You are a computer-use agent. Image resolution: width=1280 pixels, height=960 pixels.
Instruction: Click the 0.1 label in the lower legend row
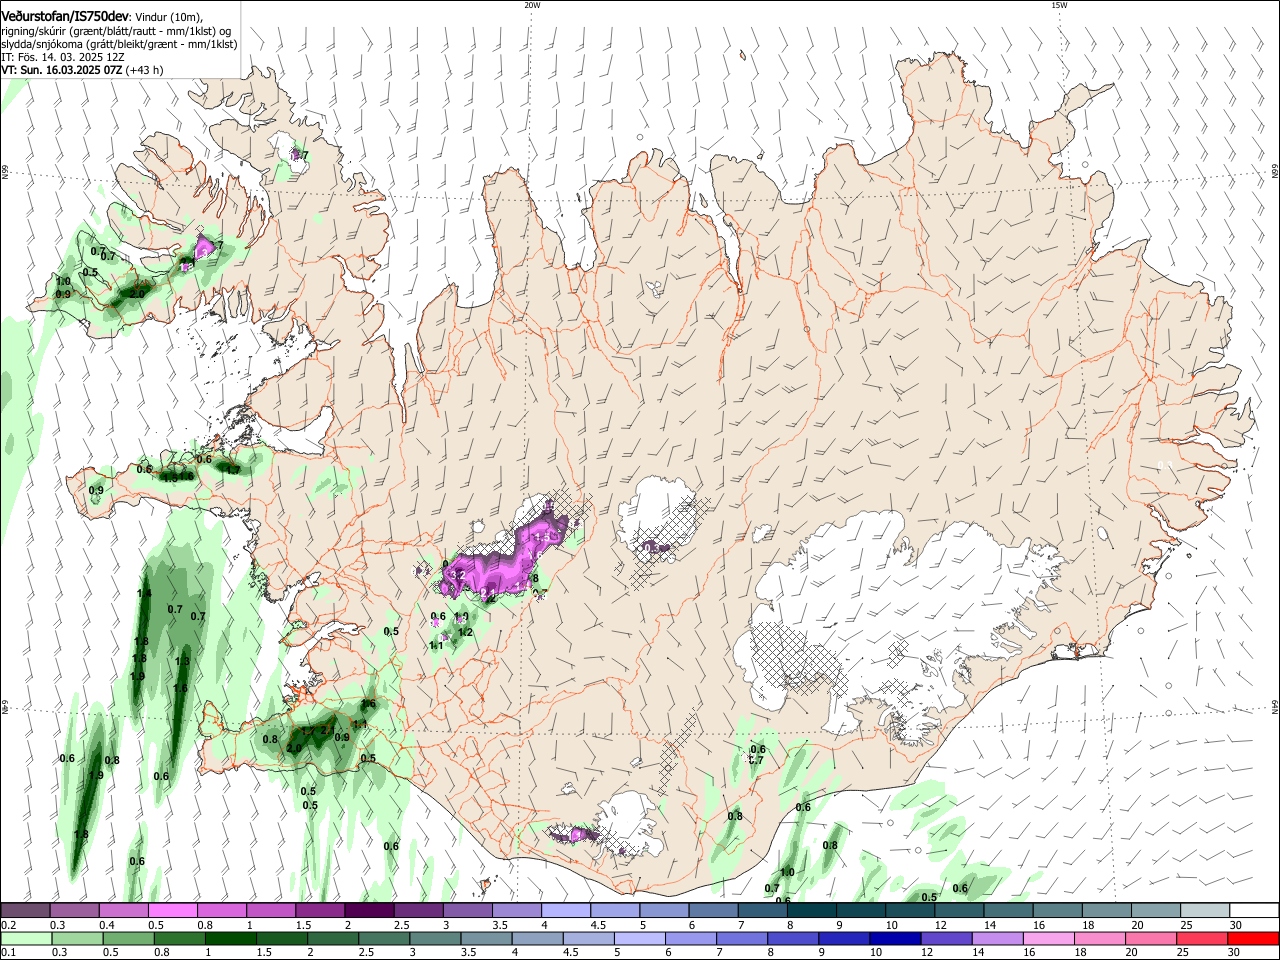pos(8,952)
